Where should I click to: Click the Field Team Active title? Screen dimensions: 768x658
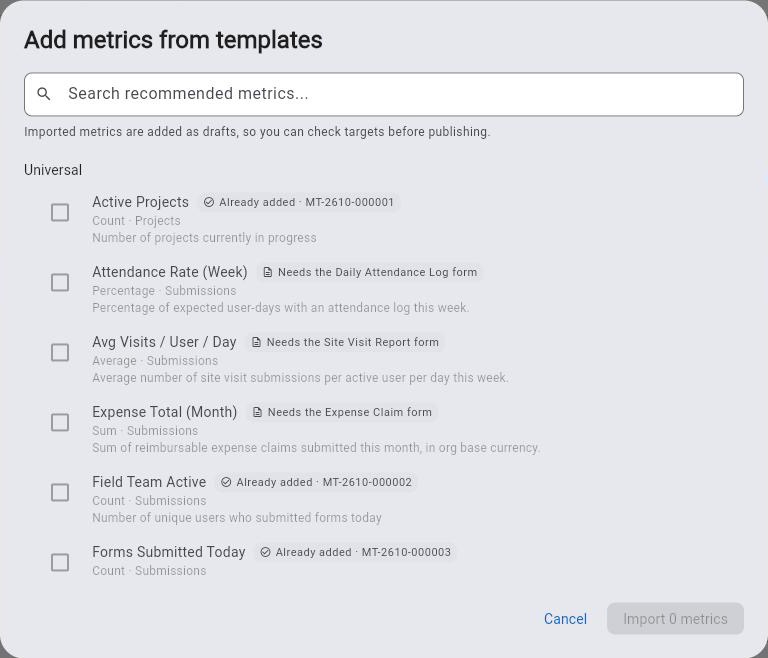[149, 482]
